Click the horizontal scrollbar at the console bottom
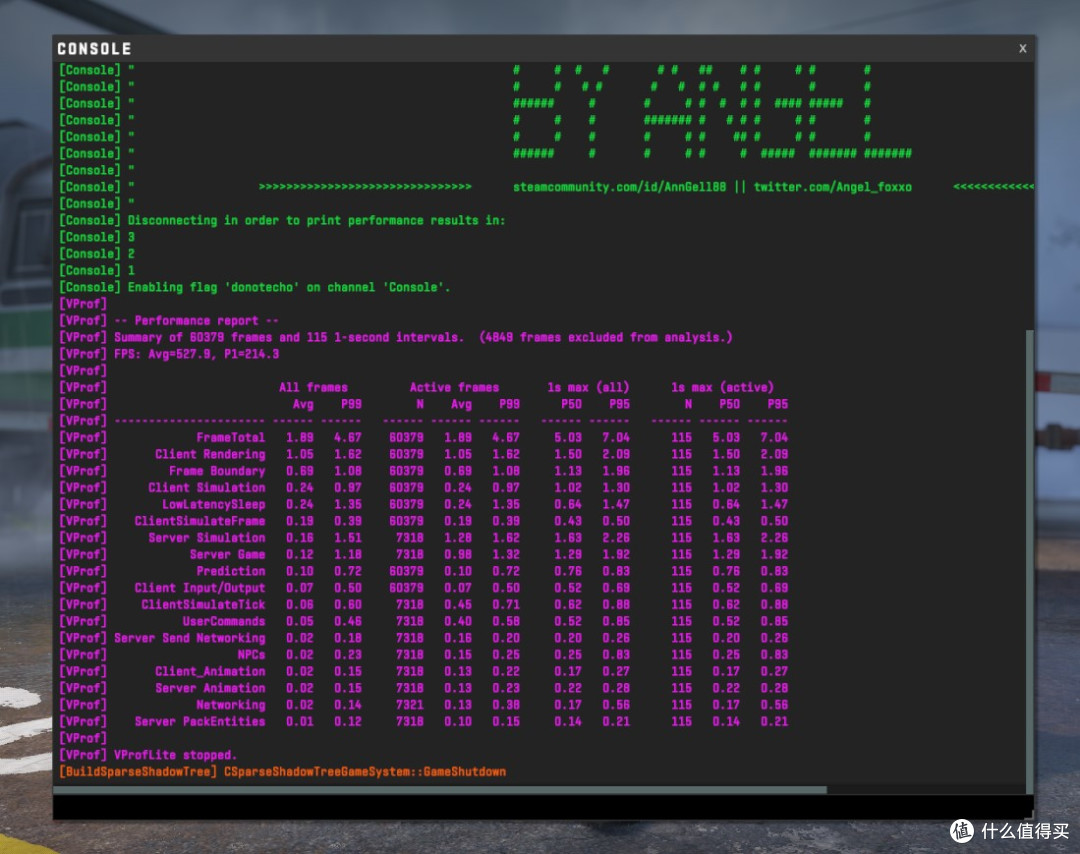1080x854 pixels. (x=440, y=790)
